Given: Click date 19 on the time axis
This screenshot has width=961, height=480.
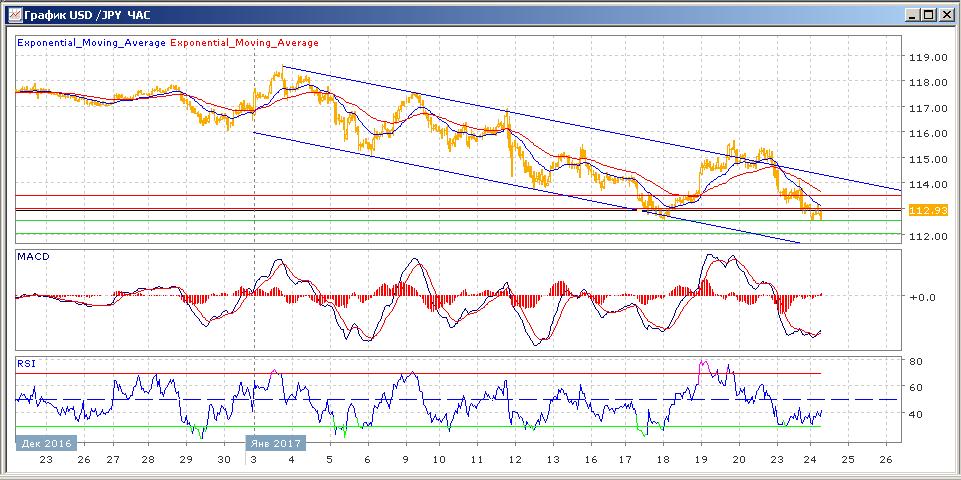Looking at the screenshot, I should pyautogui.click(x=702, y=460).
